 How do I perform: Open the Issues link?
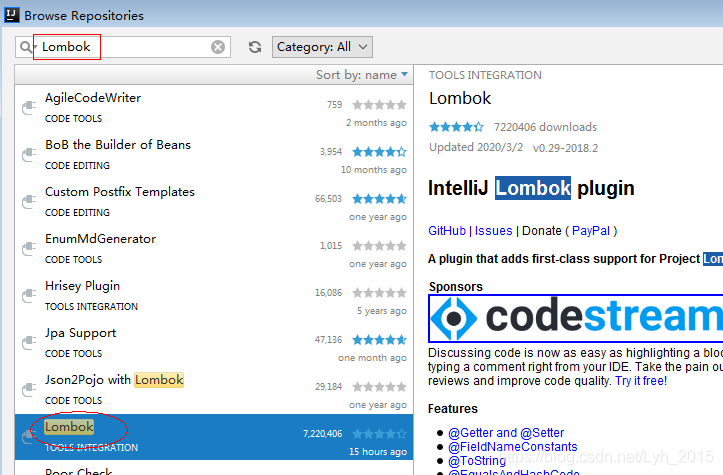(493, 231)
